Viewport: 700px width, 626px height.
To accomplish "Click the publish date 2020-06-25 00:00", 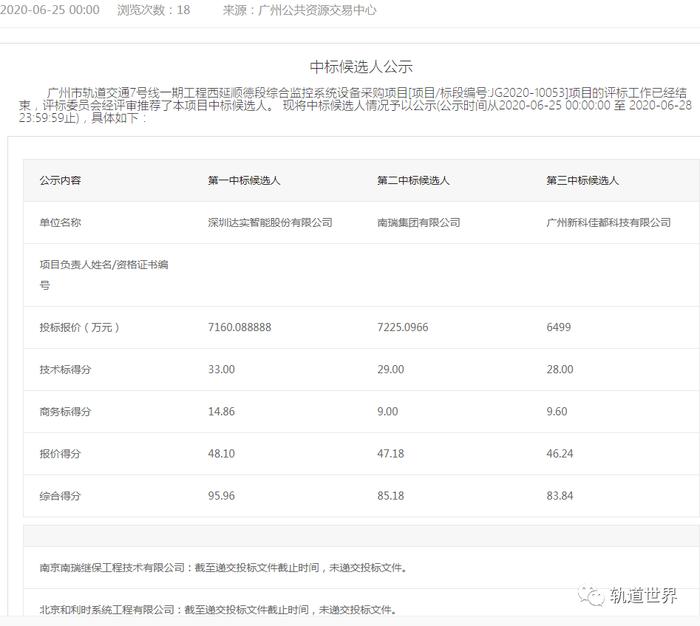I will (50, 10).
